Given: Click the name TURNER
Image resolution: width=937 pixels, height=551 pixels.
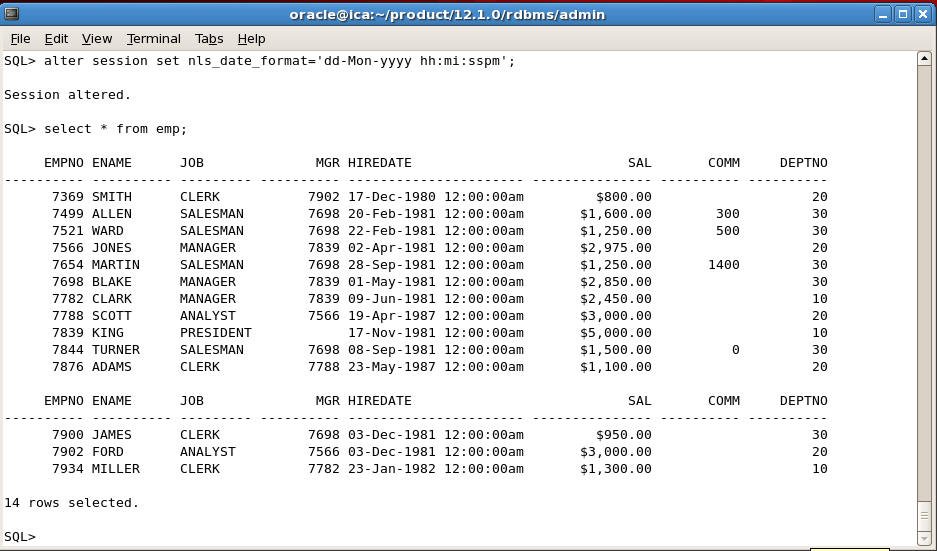Looking at the screenshot, I should click(116, 350).
